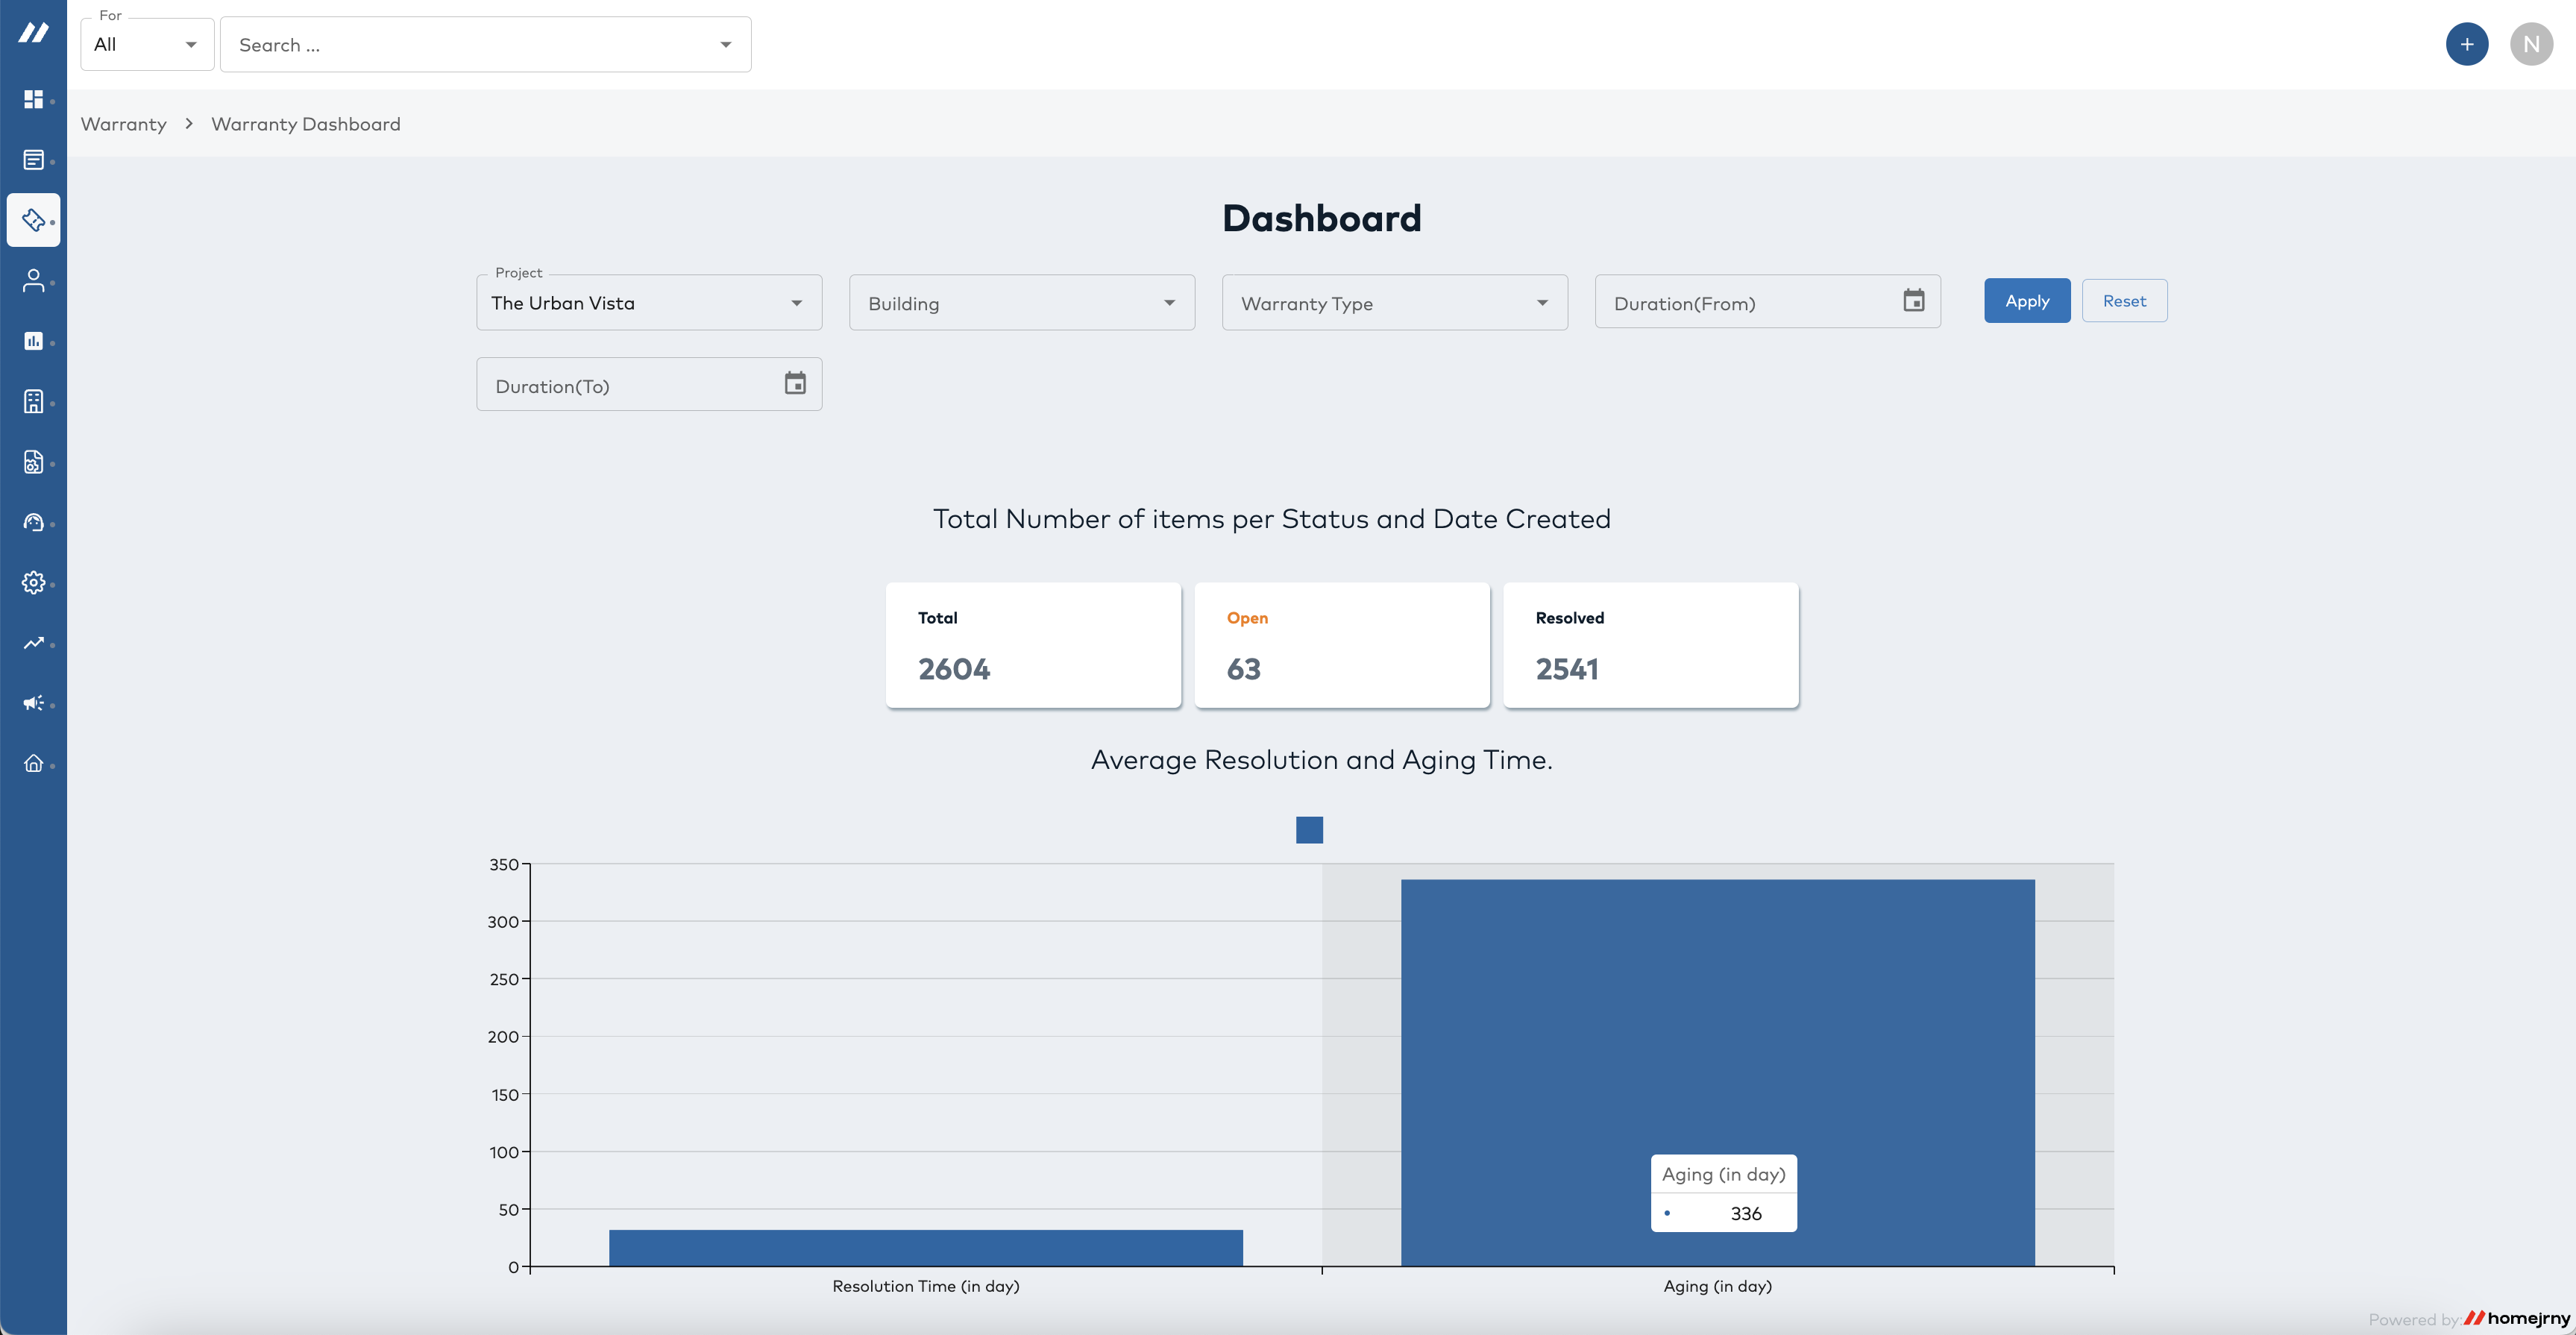Select the Duration To date field

click(649, 383)
